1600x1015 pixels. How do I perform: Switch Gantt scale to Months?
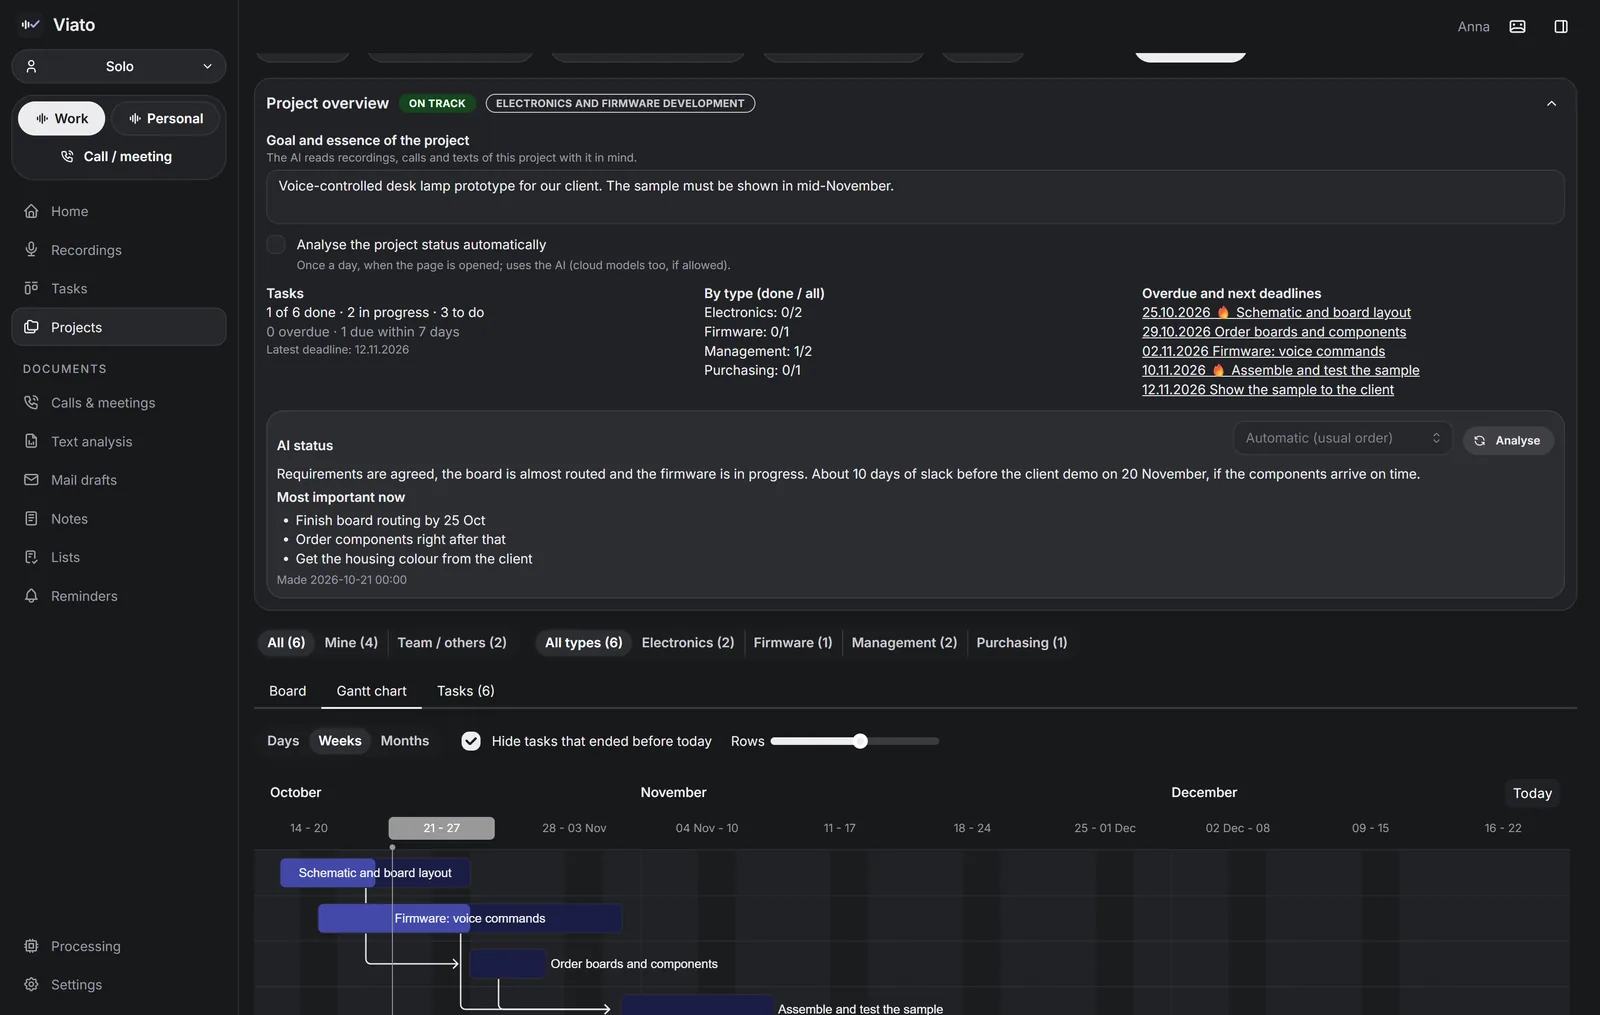[405, 741]
